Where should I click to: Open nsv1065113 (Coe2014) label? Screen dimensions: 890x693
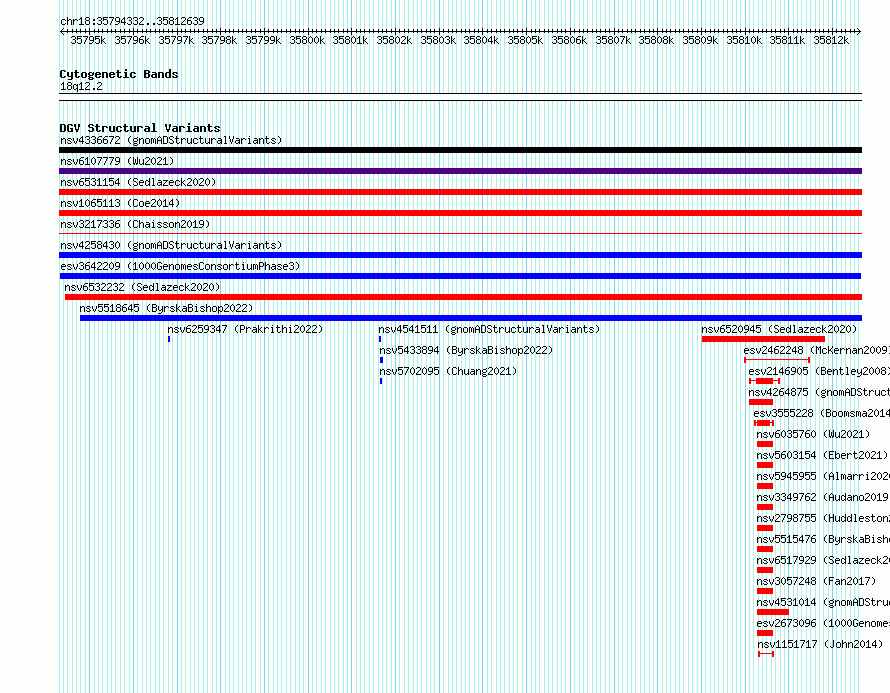[120, 203]
